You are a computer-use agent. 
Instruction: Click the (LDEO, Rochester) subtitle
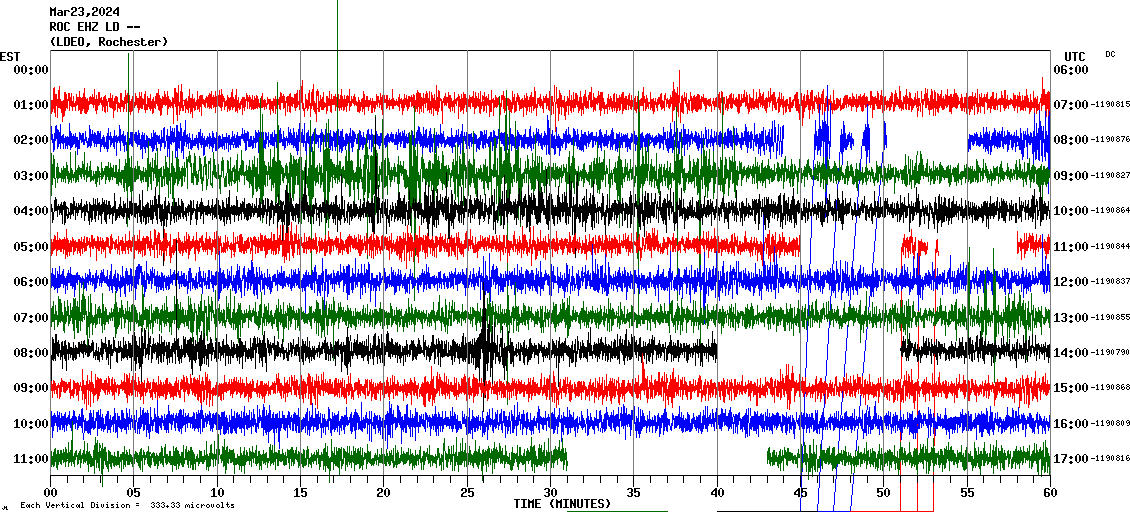(x=108, y=42)
